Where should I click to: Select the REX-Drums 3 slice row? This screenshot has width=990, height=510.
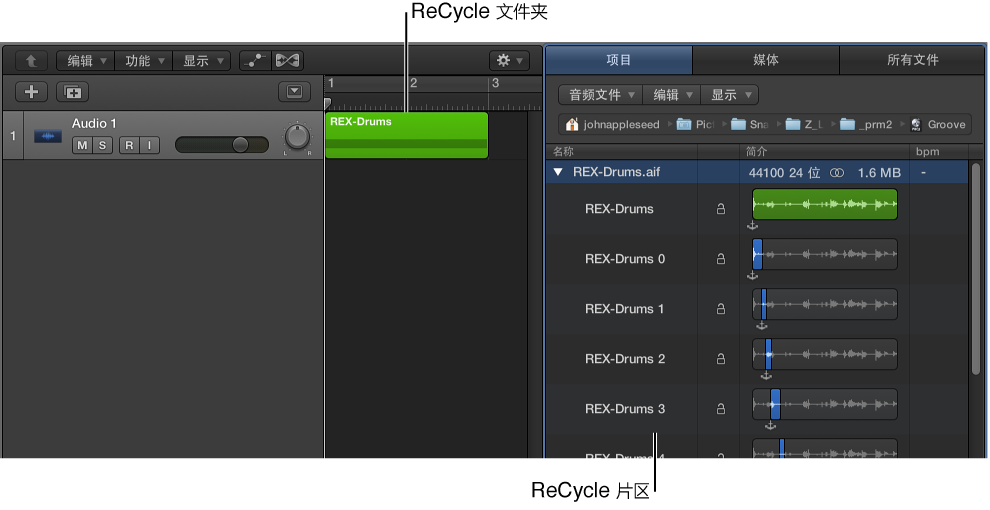point(757,408)
